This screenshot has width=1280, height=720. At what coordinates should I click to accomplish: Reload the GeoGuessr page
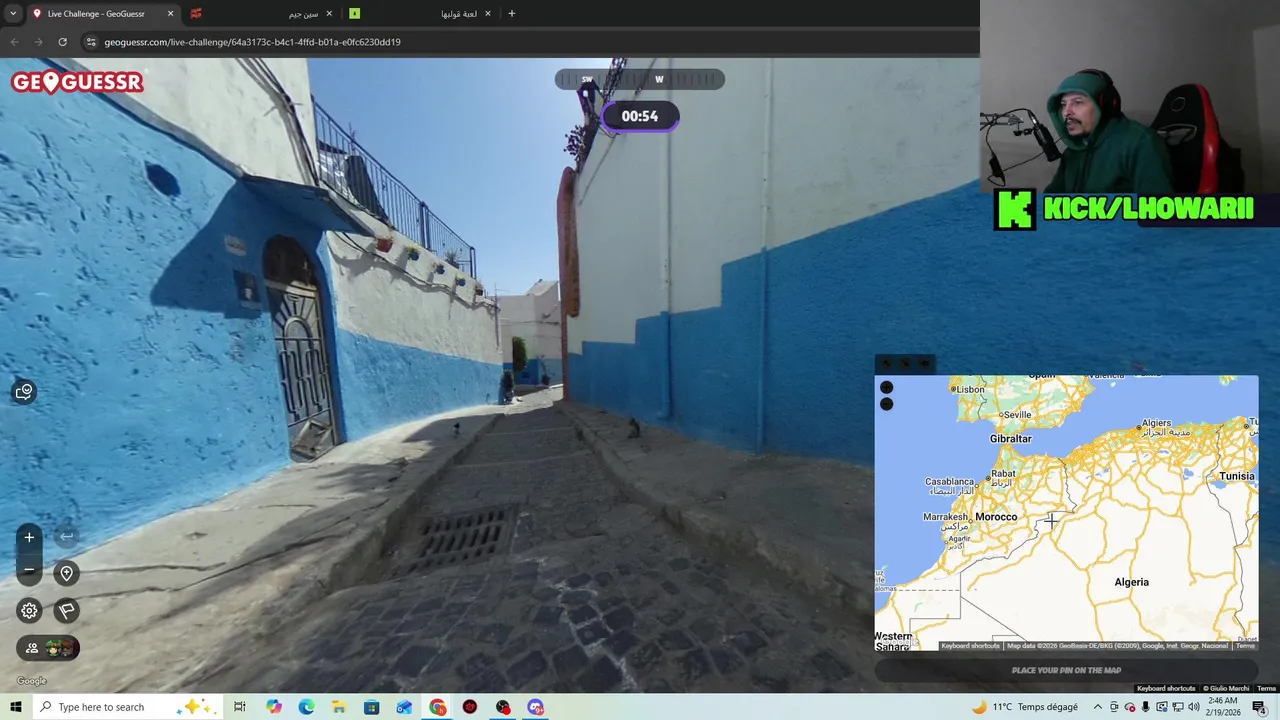point(62,42)
